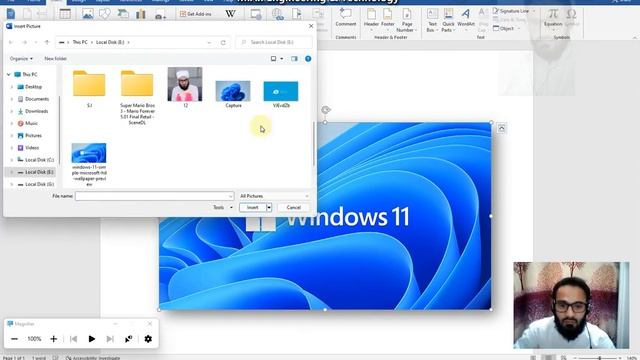
Task: Select Desktop in the navigation tree
Action: tap(33, 87)
